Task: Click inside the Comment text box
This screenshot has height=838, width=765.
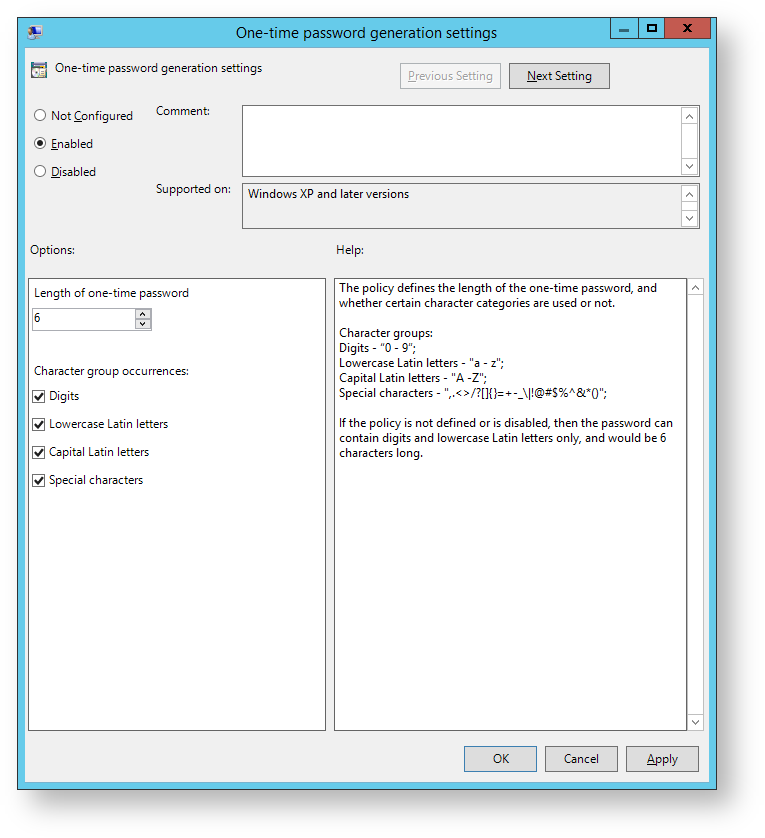Action: point(460,141)
